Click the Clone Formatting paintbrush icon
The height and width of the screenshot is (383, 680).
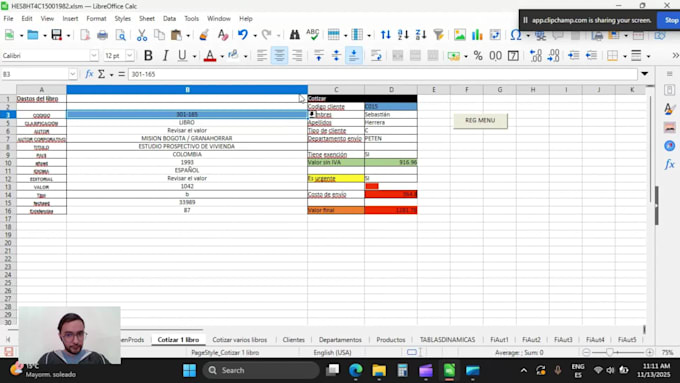pyautogui.click(x=204, y=35)
